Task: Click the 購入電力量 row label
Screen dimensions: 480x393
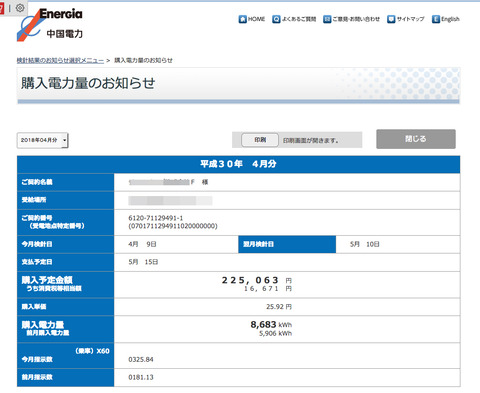Action: [43, 325]
